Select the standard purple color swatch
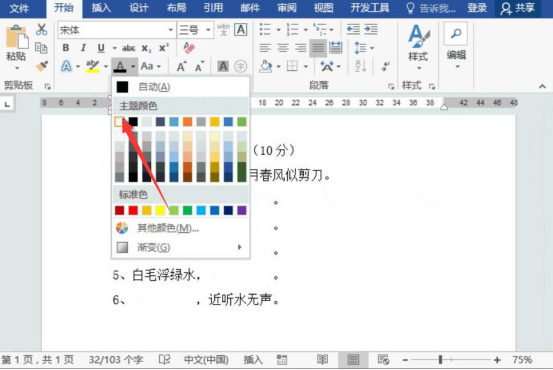Screen dimensions: 553x370 pyautogui.click(x=242, y=211)
